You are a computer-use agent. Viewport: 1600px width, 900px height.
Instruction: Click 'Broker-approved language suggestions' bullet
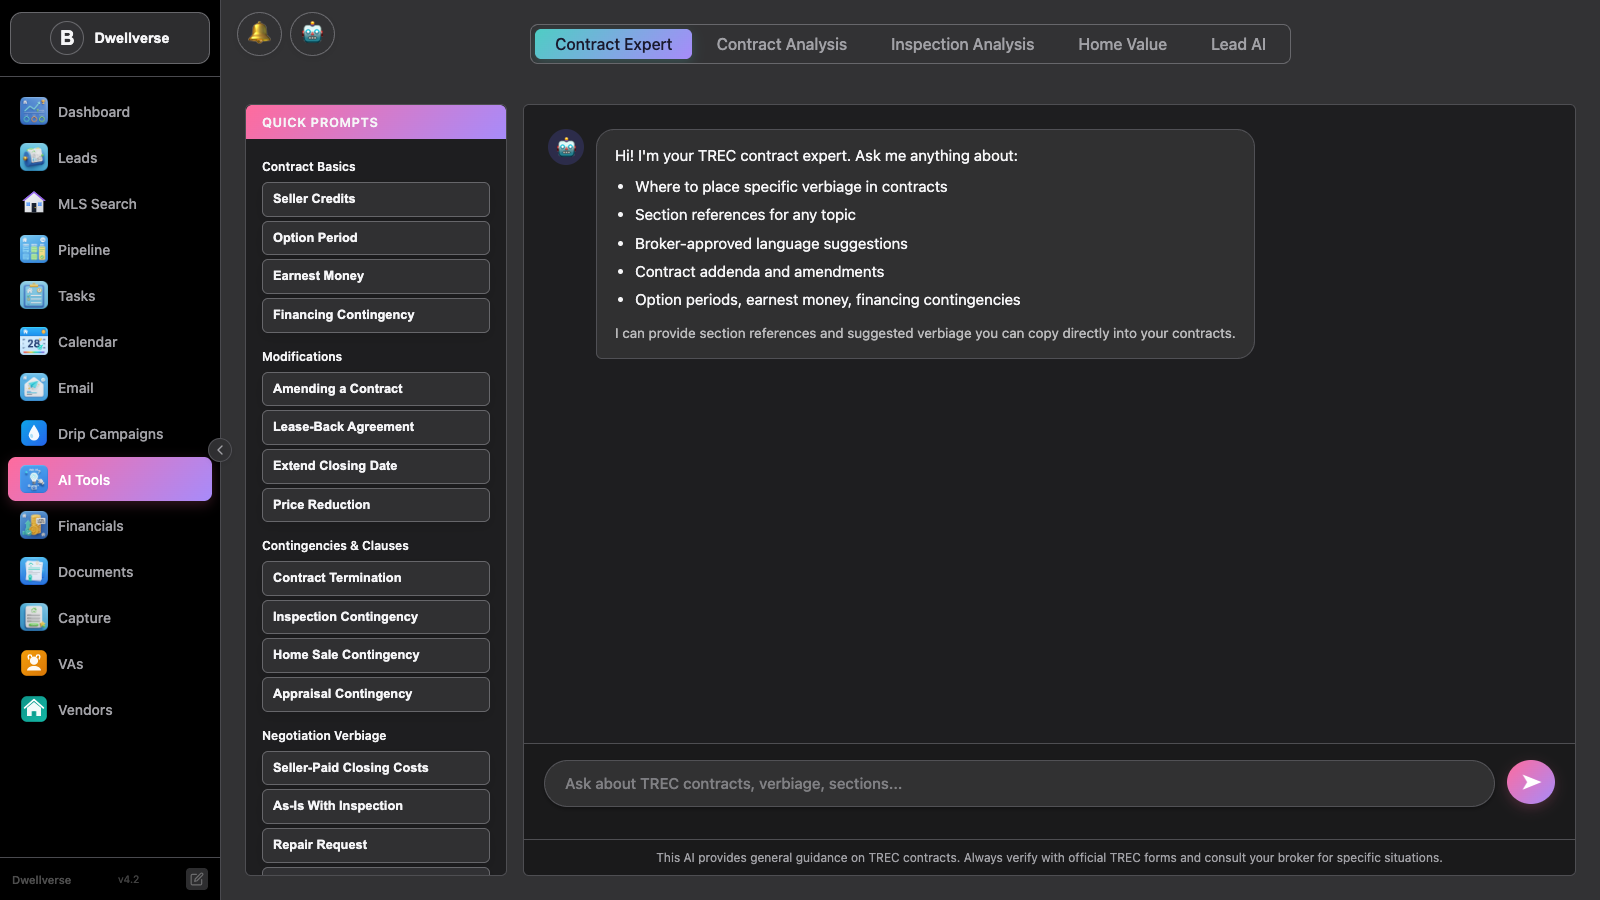coord(771,244)
